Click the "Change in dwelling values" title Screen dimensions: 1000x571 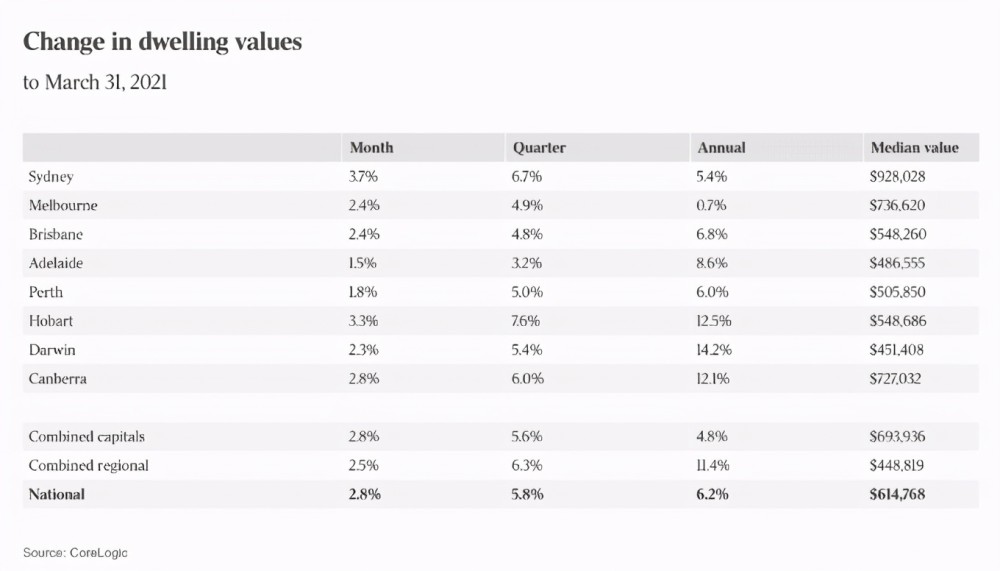coord(162,42)
